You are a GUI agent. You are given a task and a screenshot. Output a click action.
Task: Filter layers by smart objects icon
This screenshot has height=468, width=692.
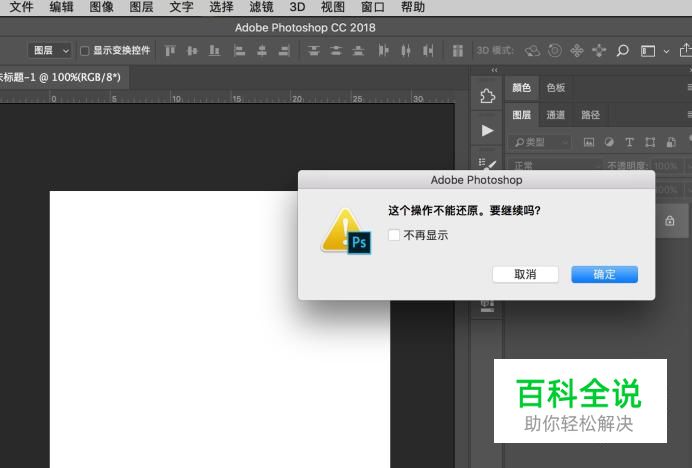coord(671,142)
